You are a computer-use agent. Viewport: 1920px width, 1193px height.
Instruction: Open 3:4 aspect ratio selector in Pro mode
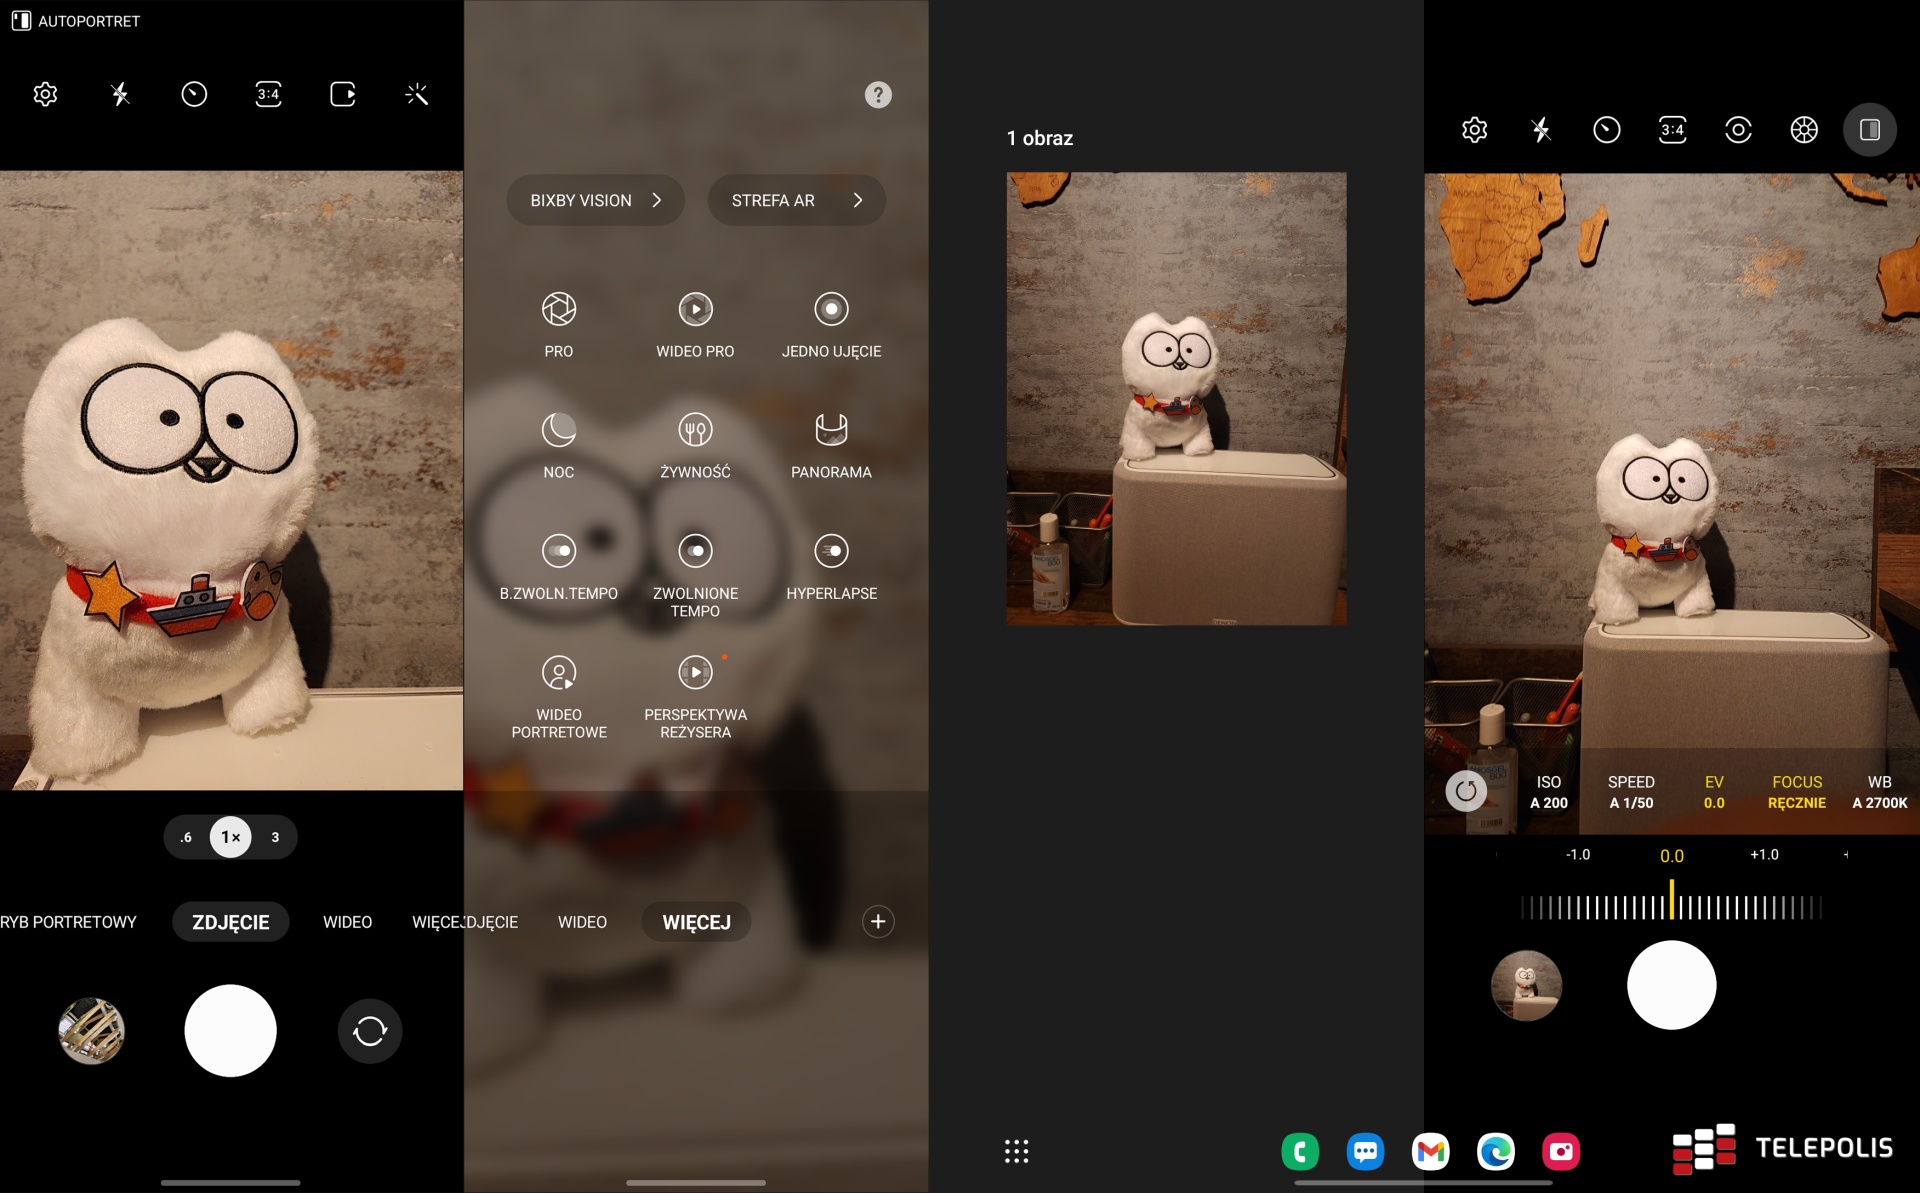(x=1672, y=130)
